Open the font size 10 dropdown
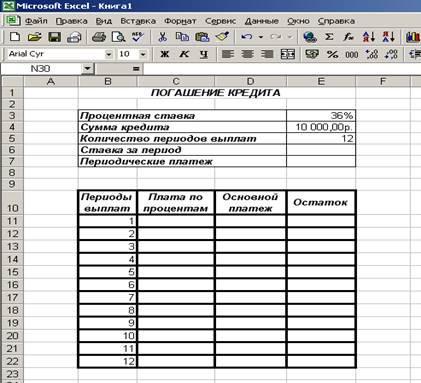Viewport: 421px width, 383px height. point(143,54)
